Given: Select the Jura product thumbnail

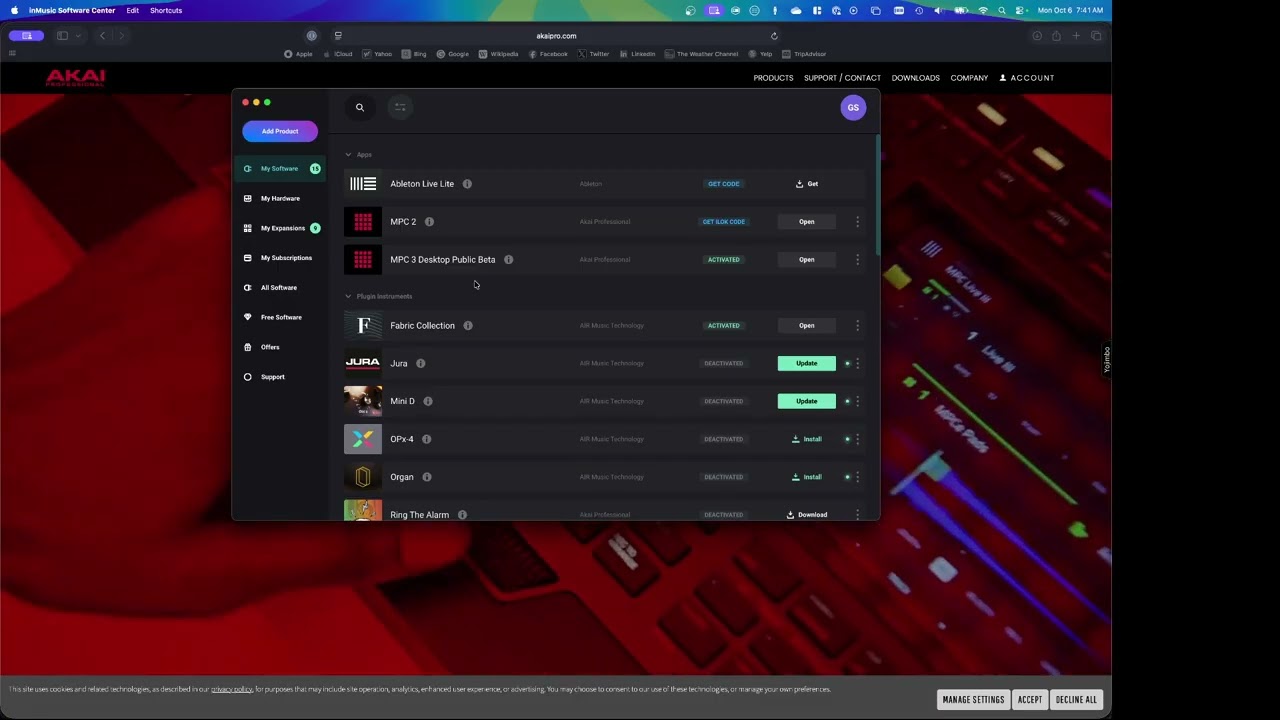Looking at the screenshot, I should point(363,363).
